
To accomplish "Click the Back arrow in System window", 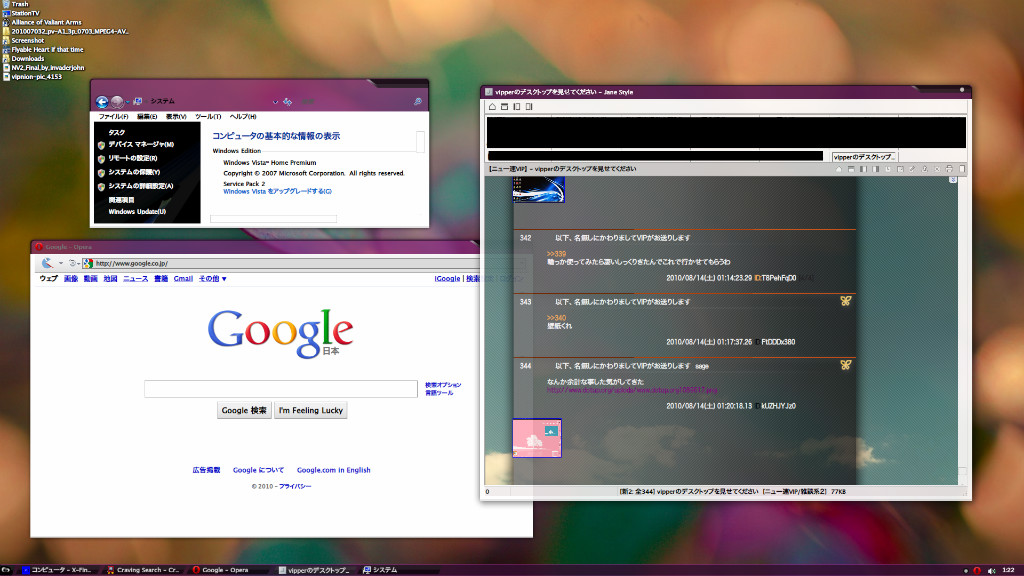I will tap(102, 102).
